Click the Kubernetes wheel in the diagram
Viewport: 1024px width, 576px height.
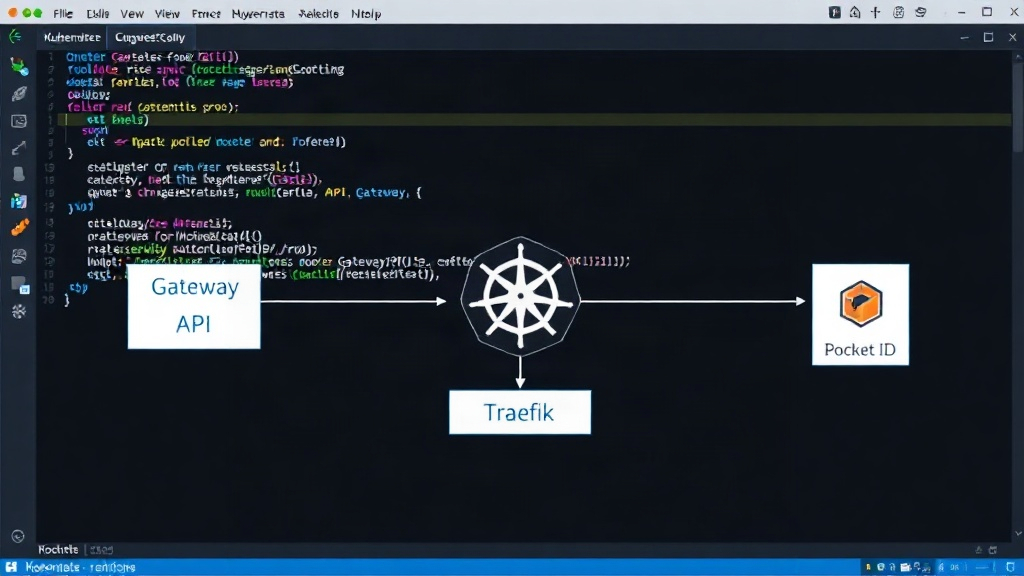click(x=520, y=296)
